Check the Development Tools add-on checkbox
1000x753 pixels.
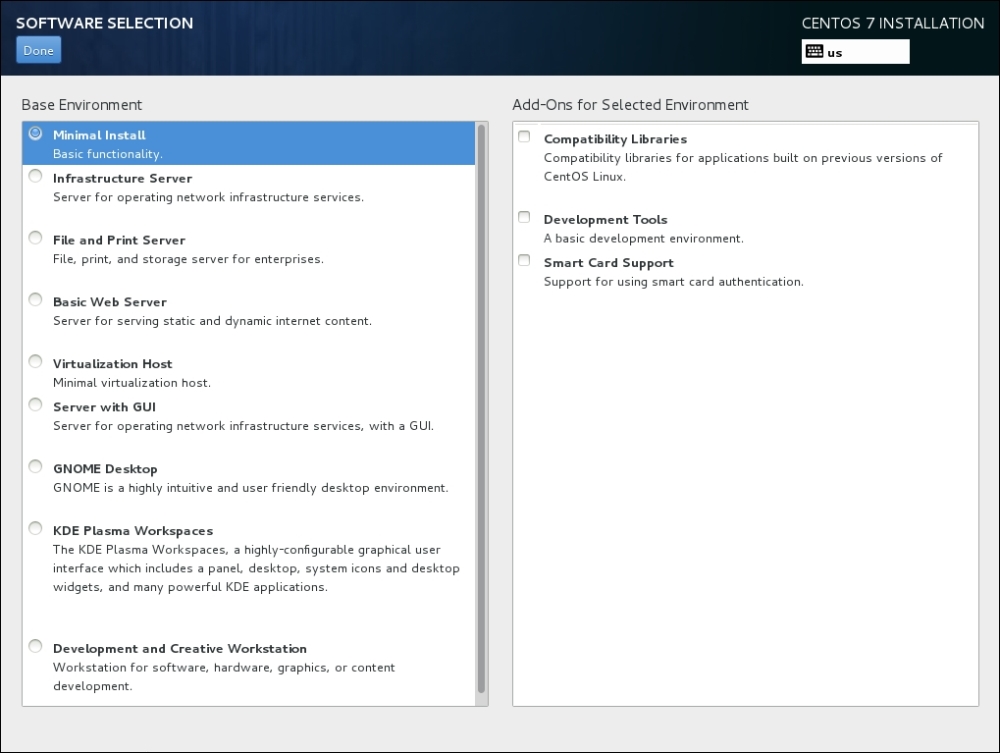524,217
